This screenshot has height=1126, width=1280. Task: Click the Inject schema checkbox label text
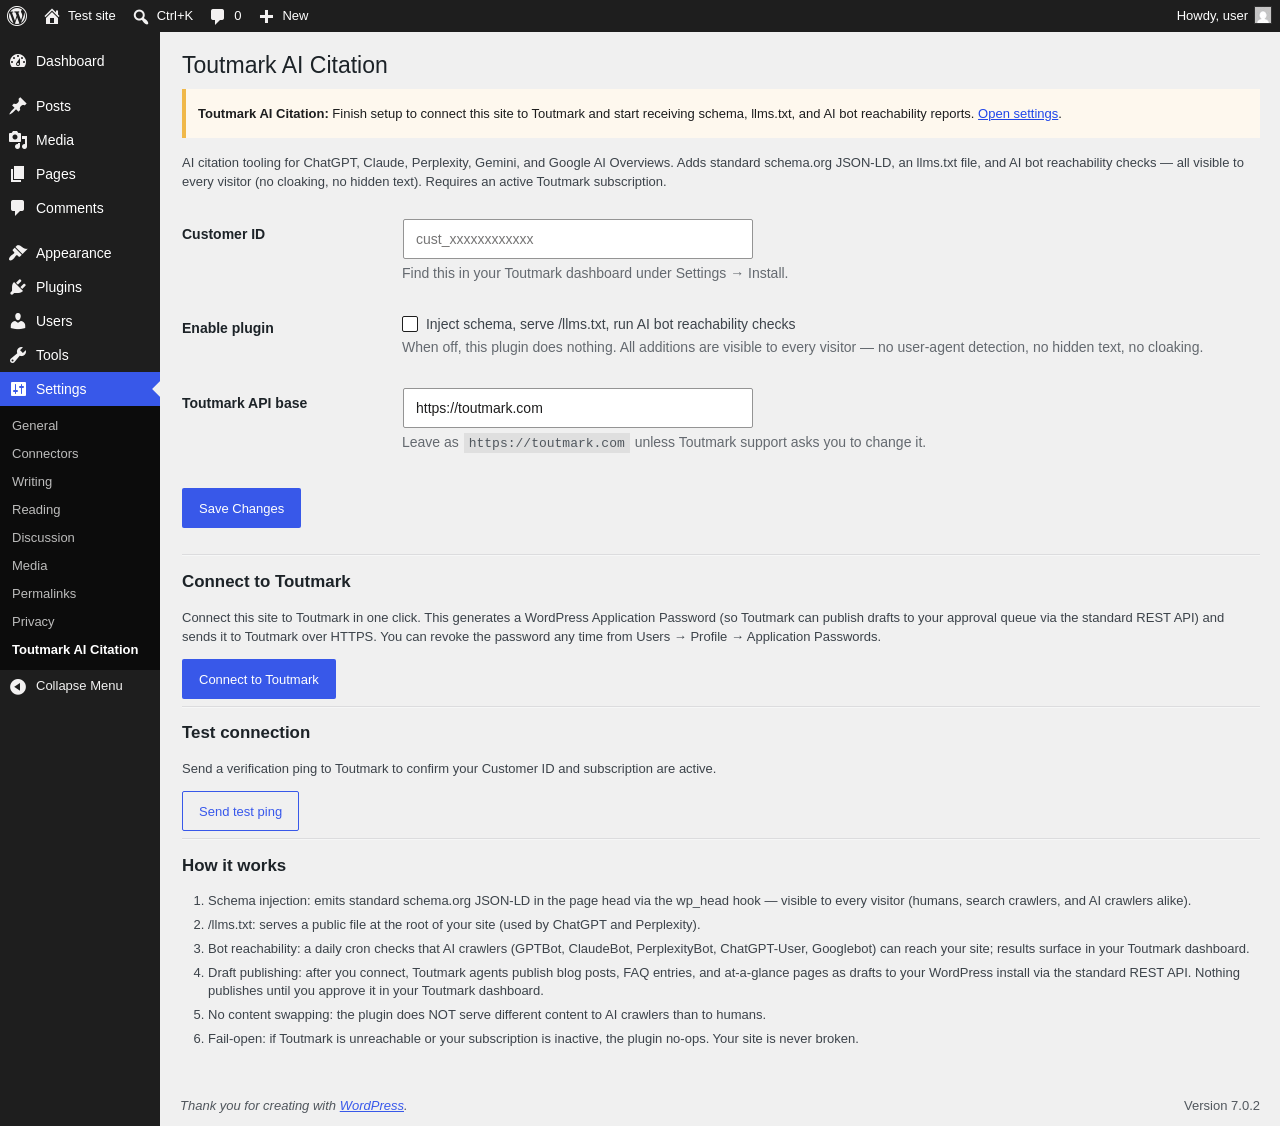pyautogui.click(x=611, y=324)
